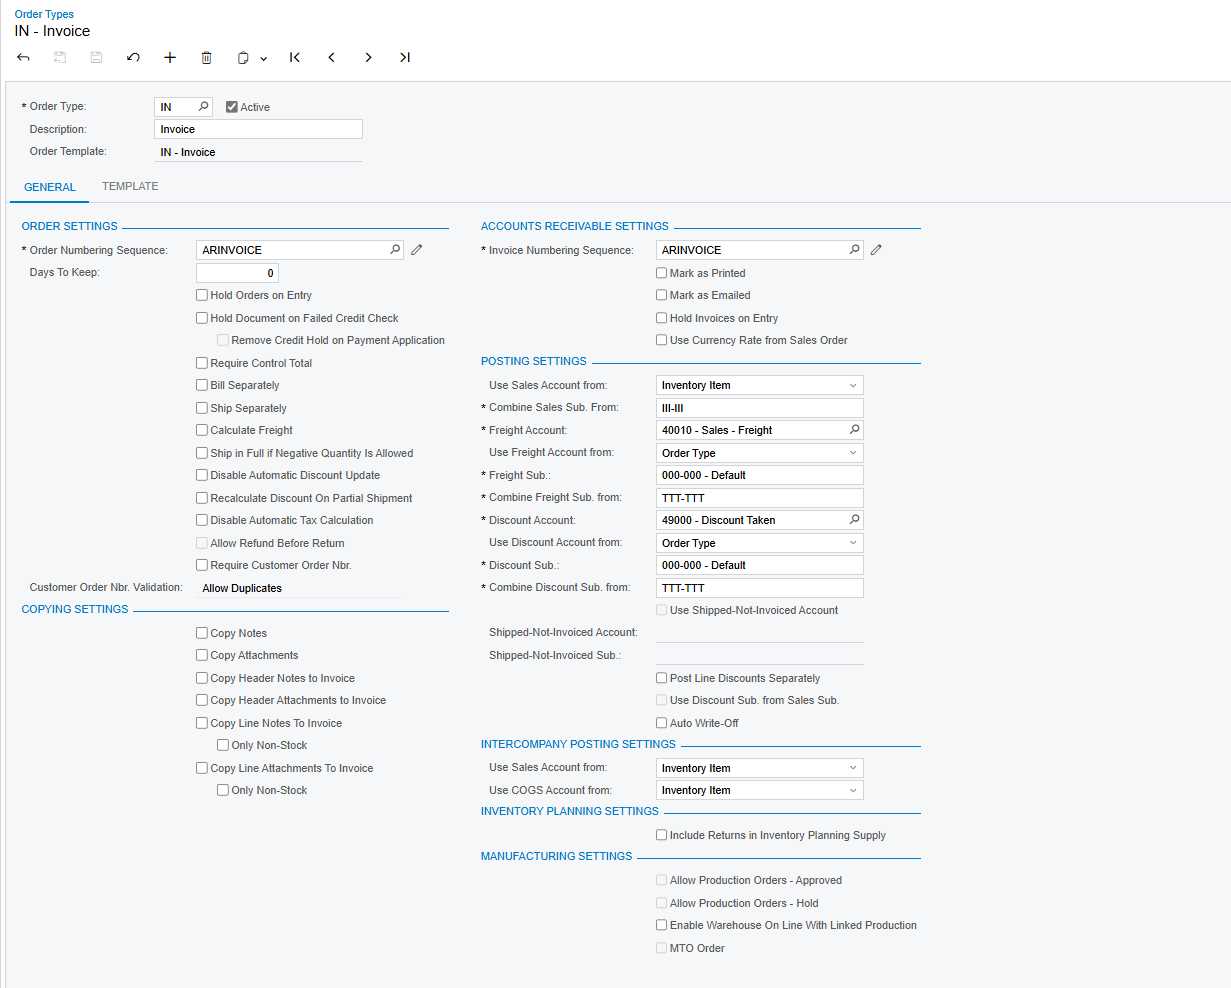The width and height of the screenshot is (1231, 988).
Task: Click the clipboard copy-paste icon
Action: (x=243, y=58)
